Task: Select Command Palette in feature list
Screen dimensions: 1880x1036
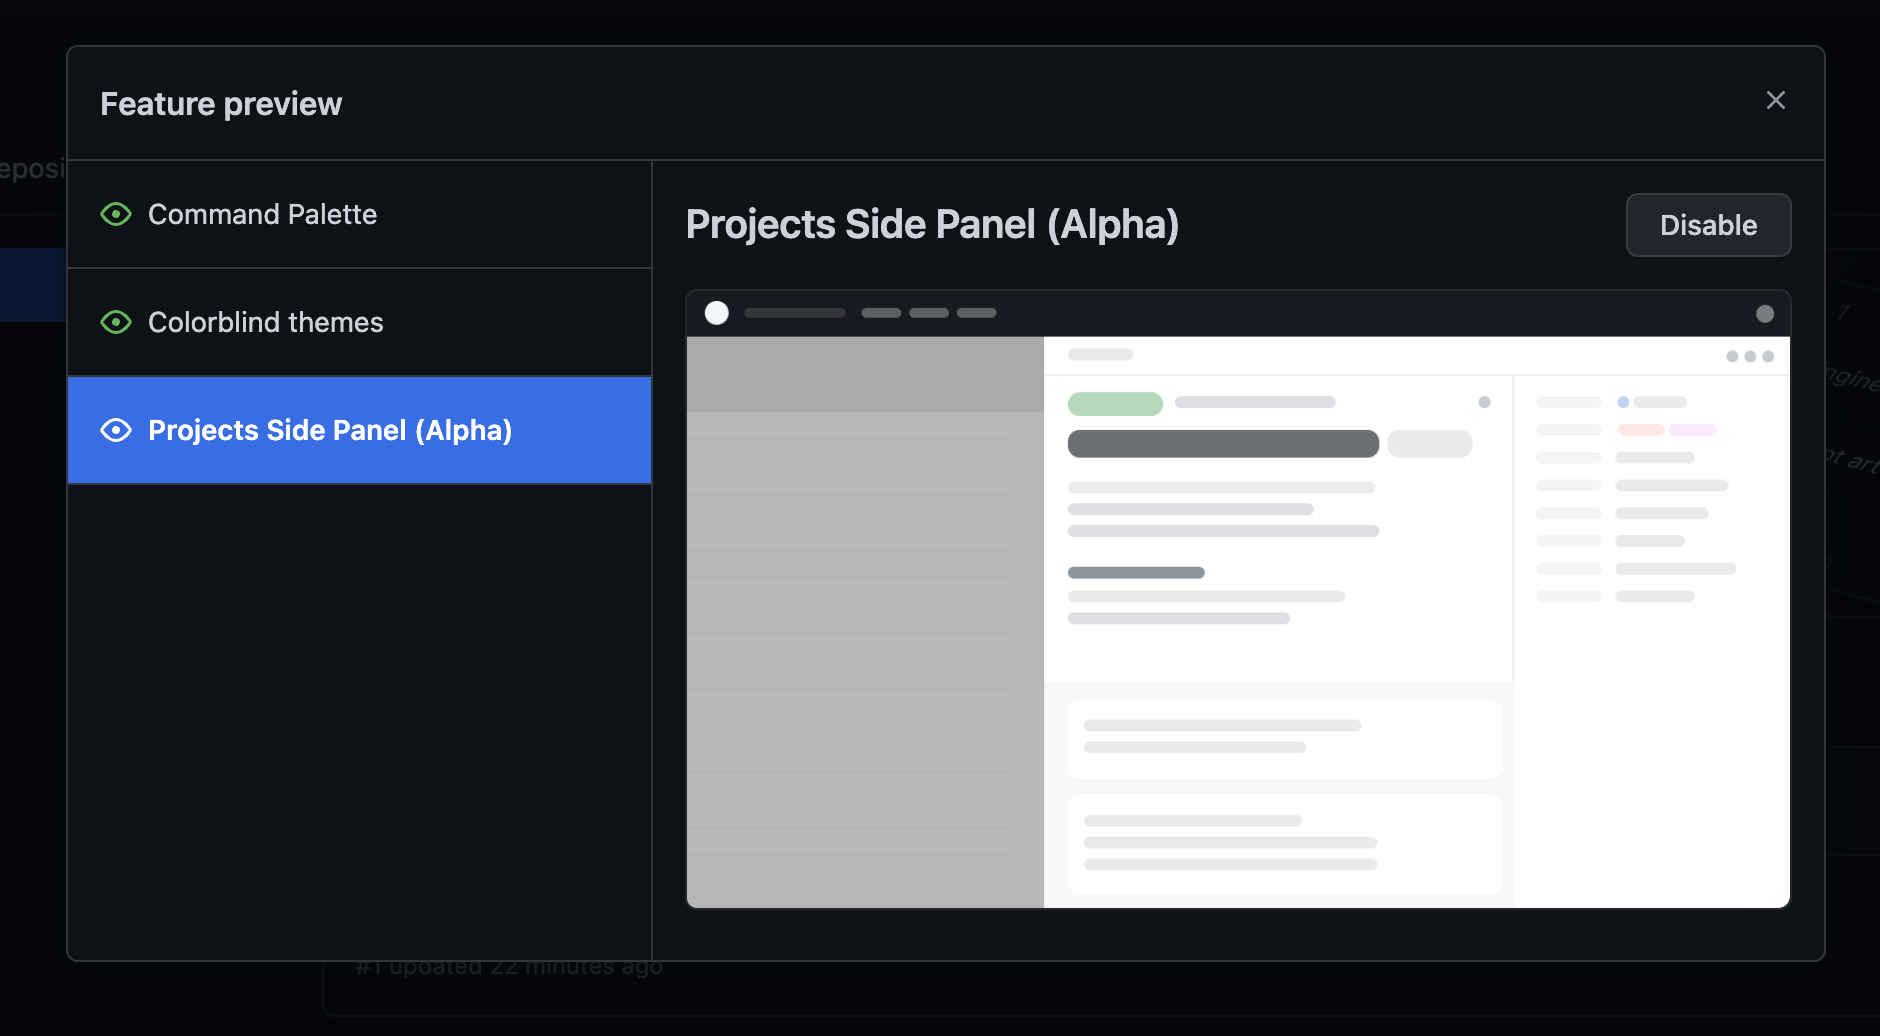Action: 360,214
